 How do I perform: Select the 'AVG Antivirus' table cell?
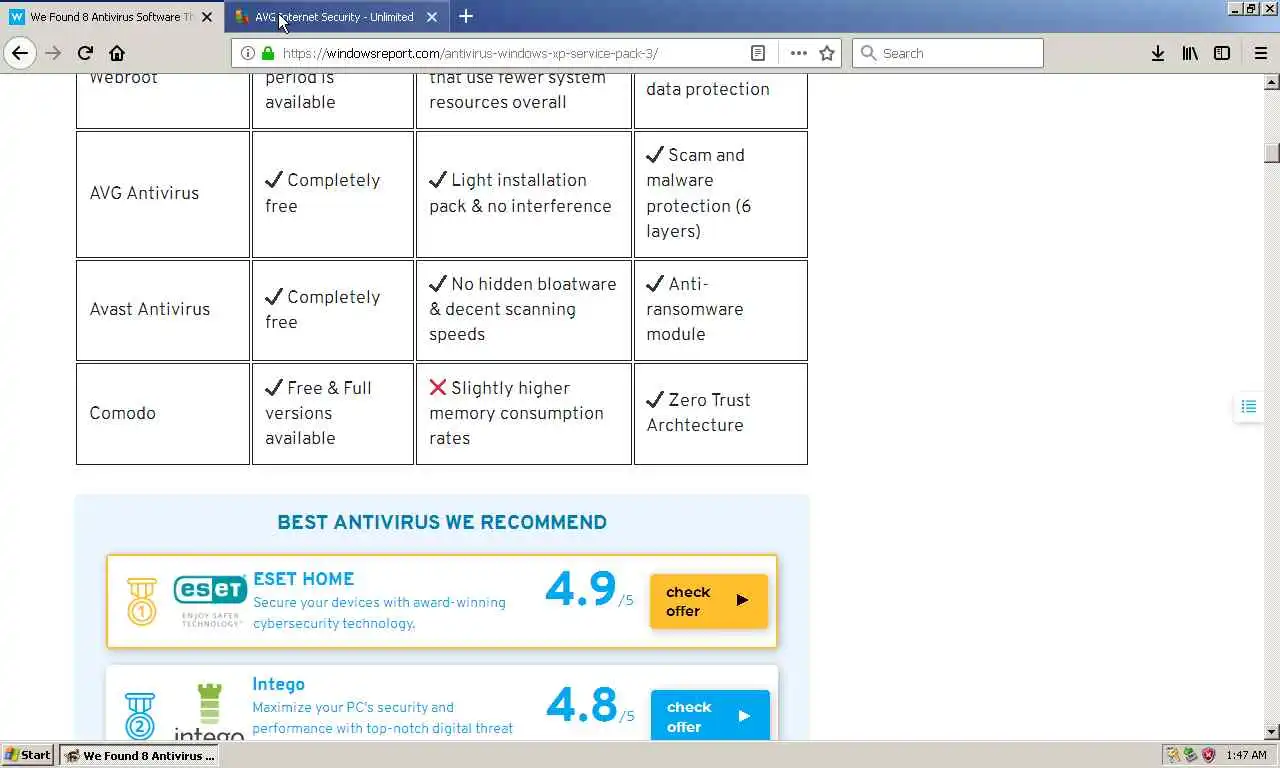163,194
